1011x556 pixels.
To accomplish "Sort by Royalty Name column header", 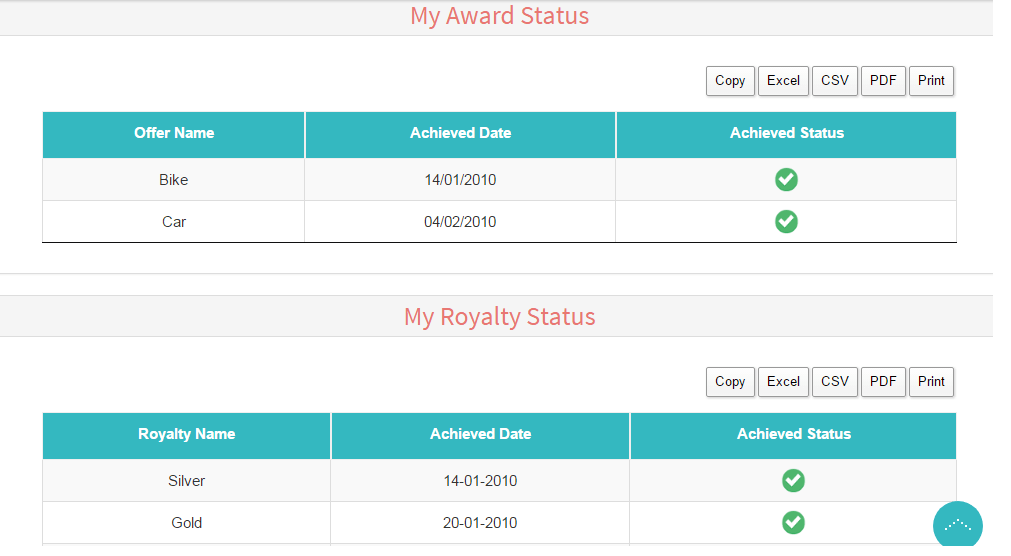I will coord(187,434).
